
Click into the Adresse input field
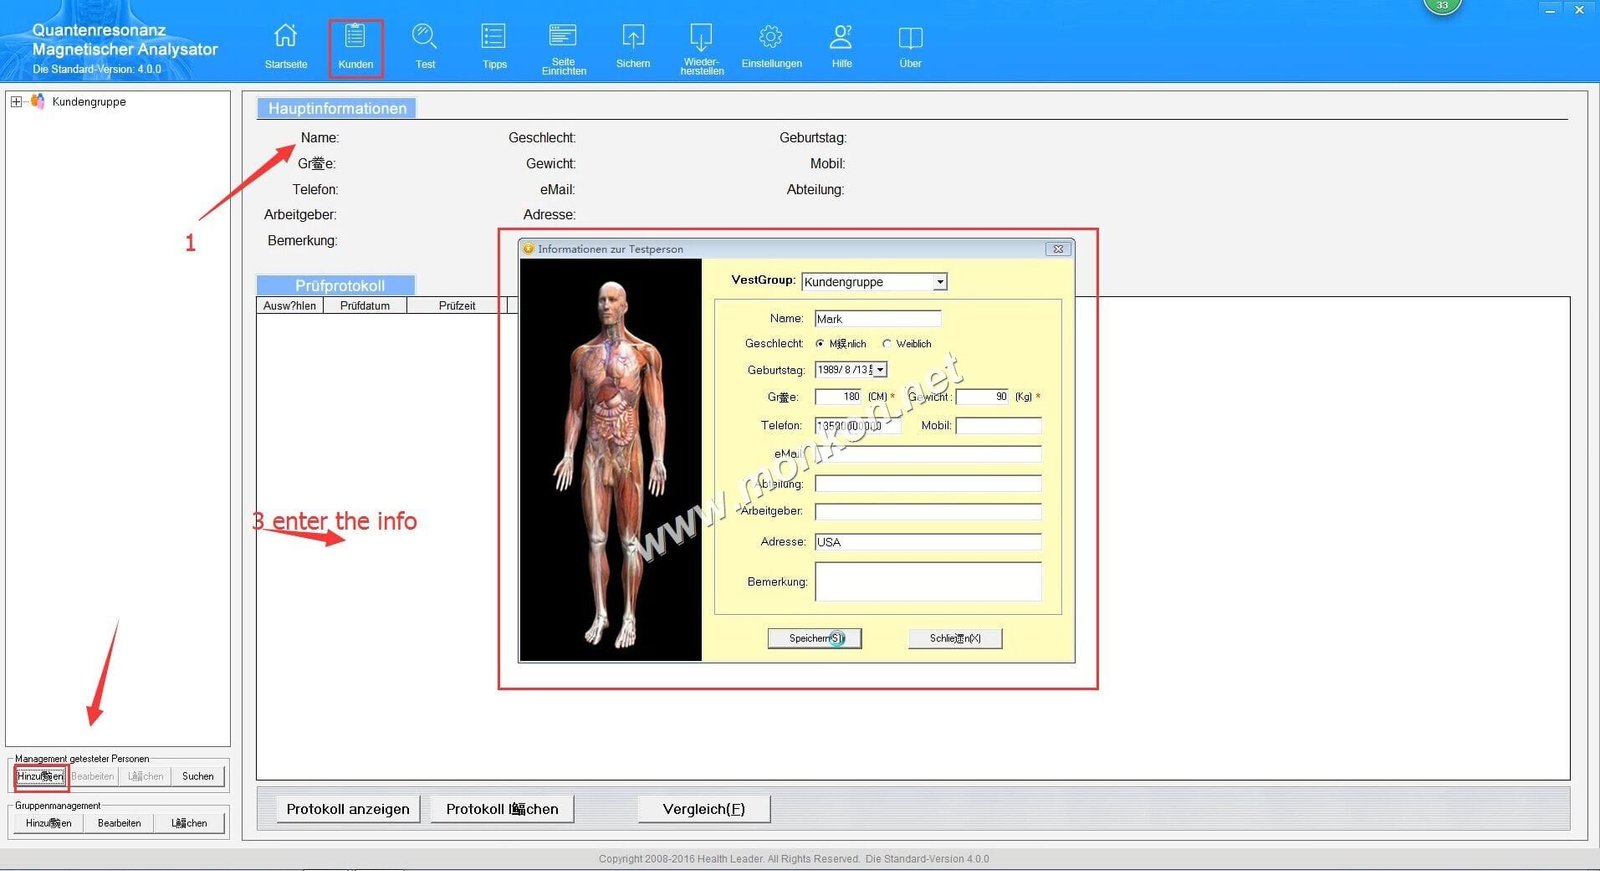tap(927, 542)
